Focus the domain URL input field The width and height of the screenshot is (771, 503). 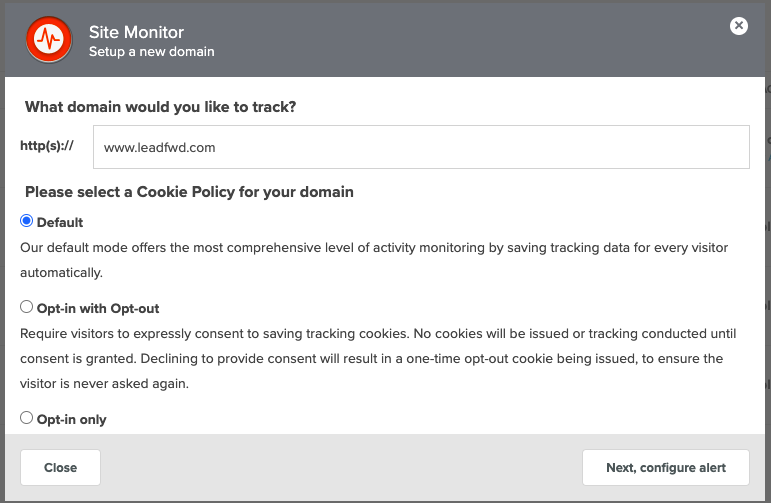coord(421,147)
